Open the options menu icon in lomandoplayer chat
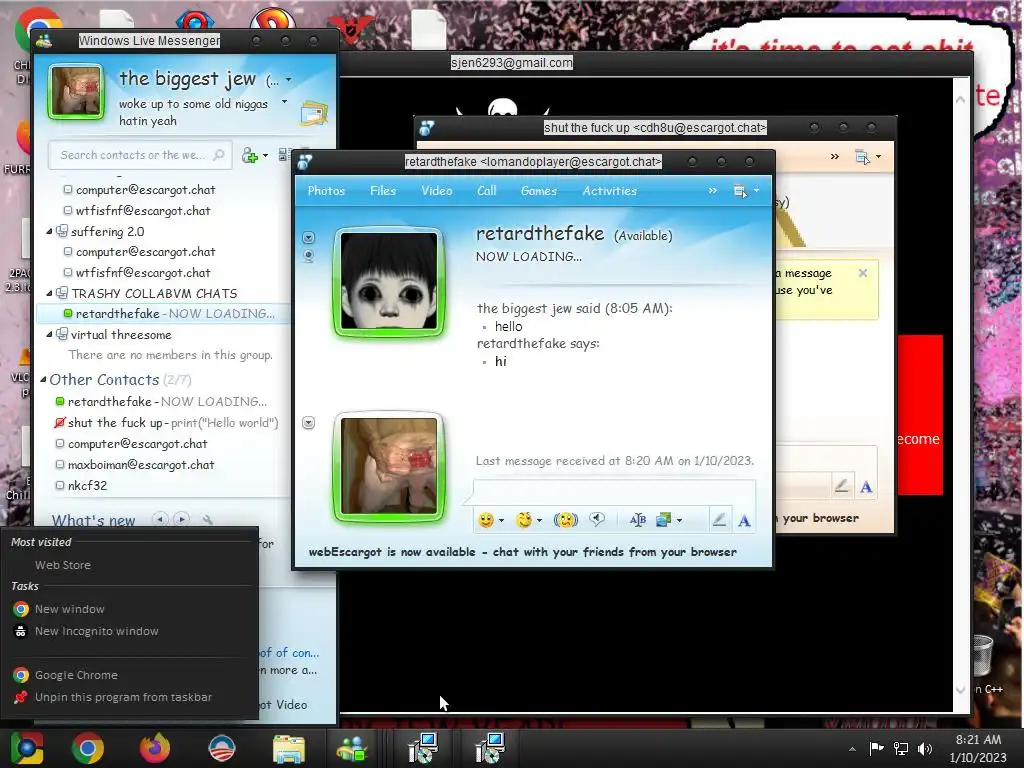 click(739, 191)
